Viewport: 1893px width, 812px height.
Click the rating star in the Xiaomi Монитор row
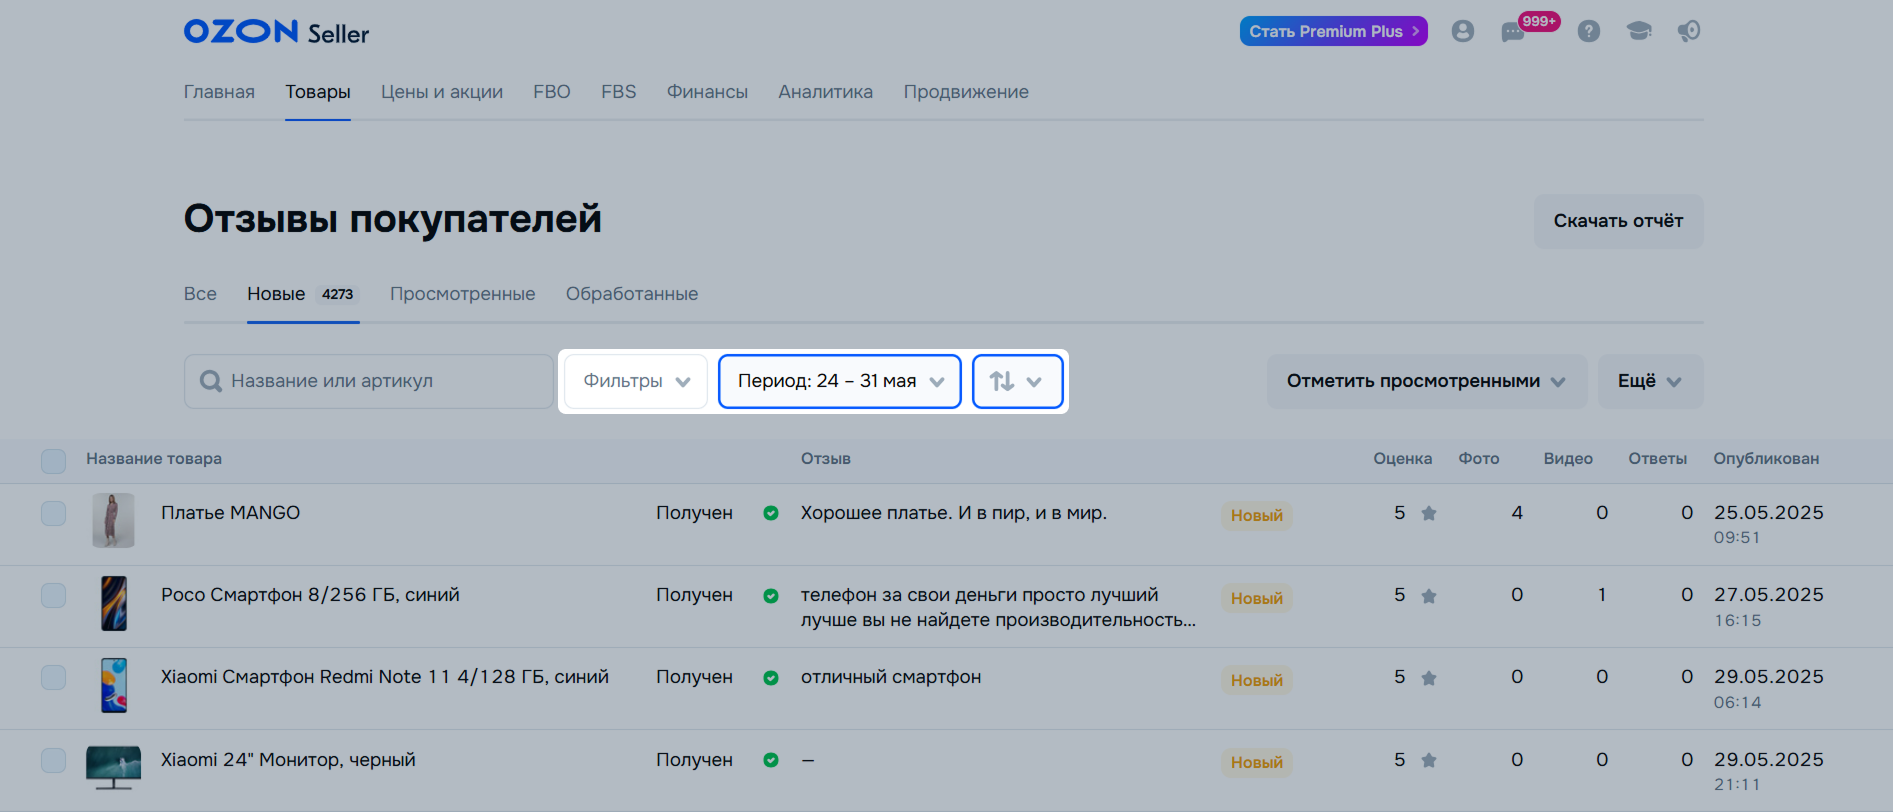1429,760
